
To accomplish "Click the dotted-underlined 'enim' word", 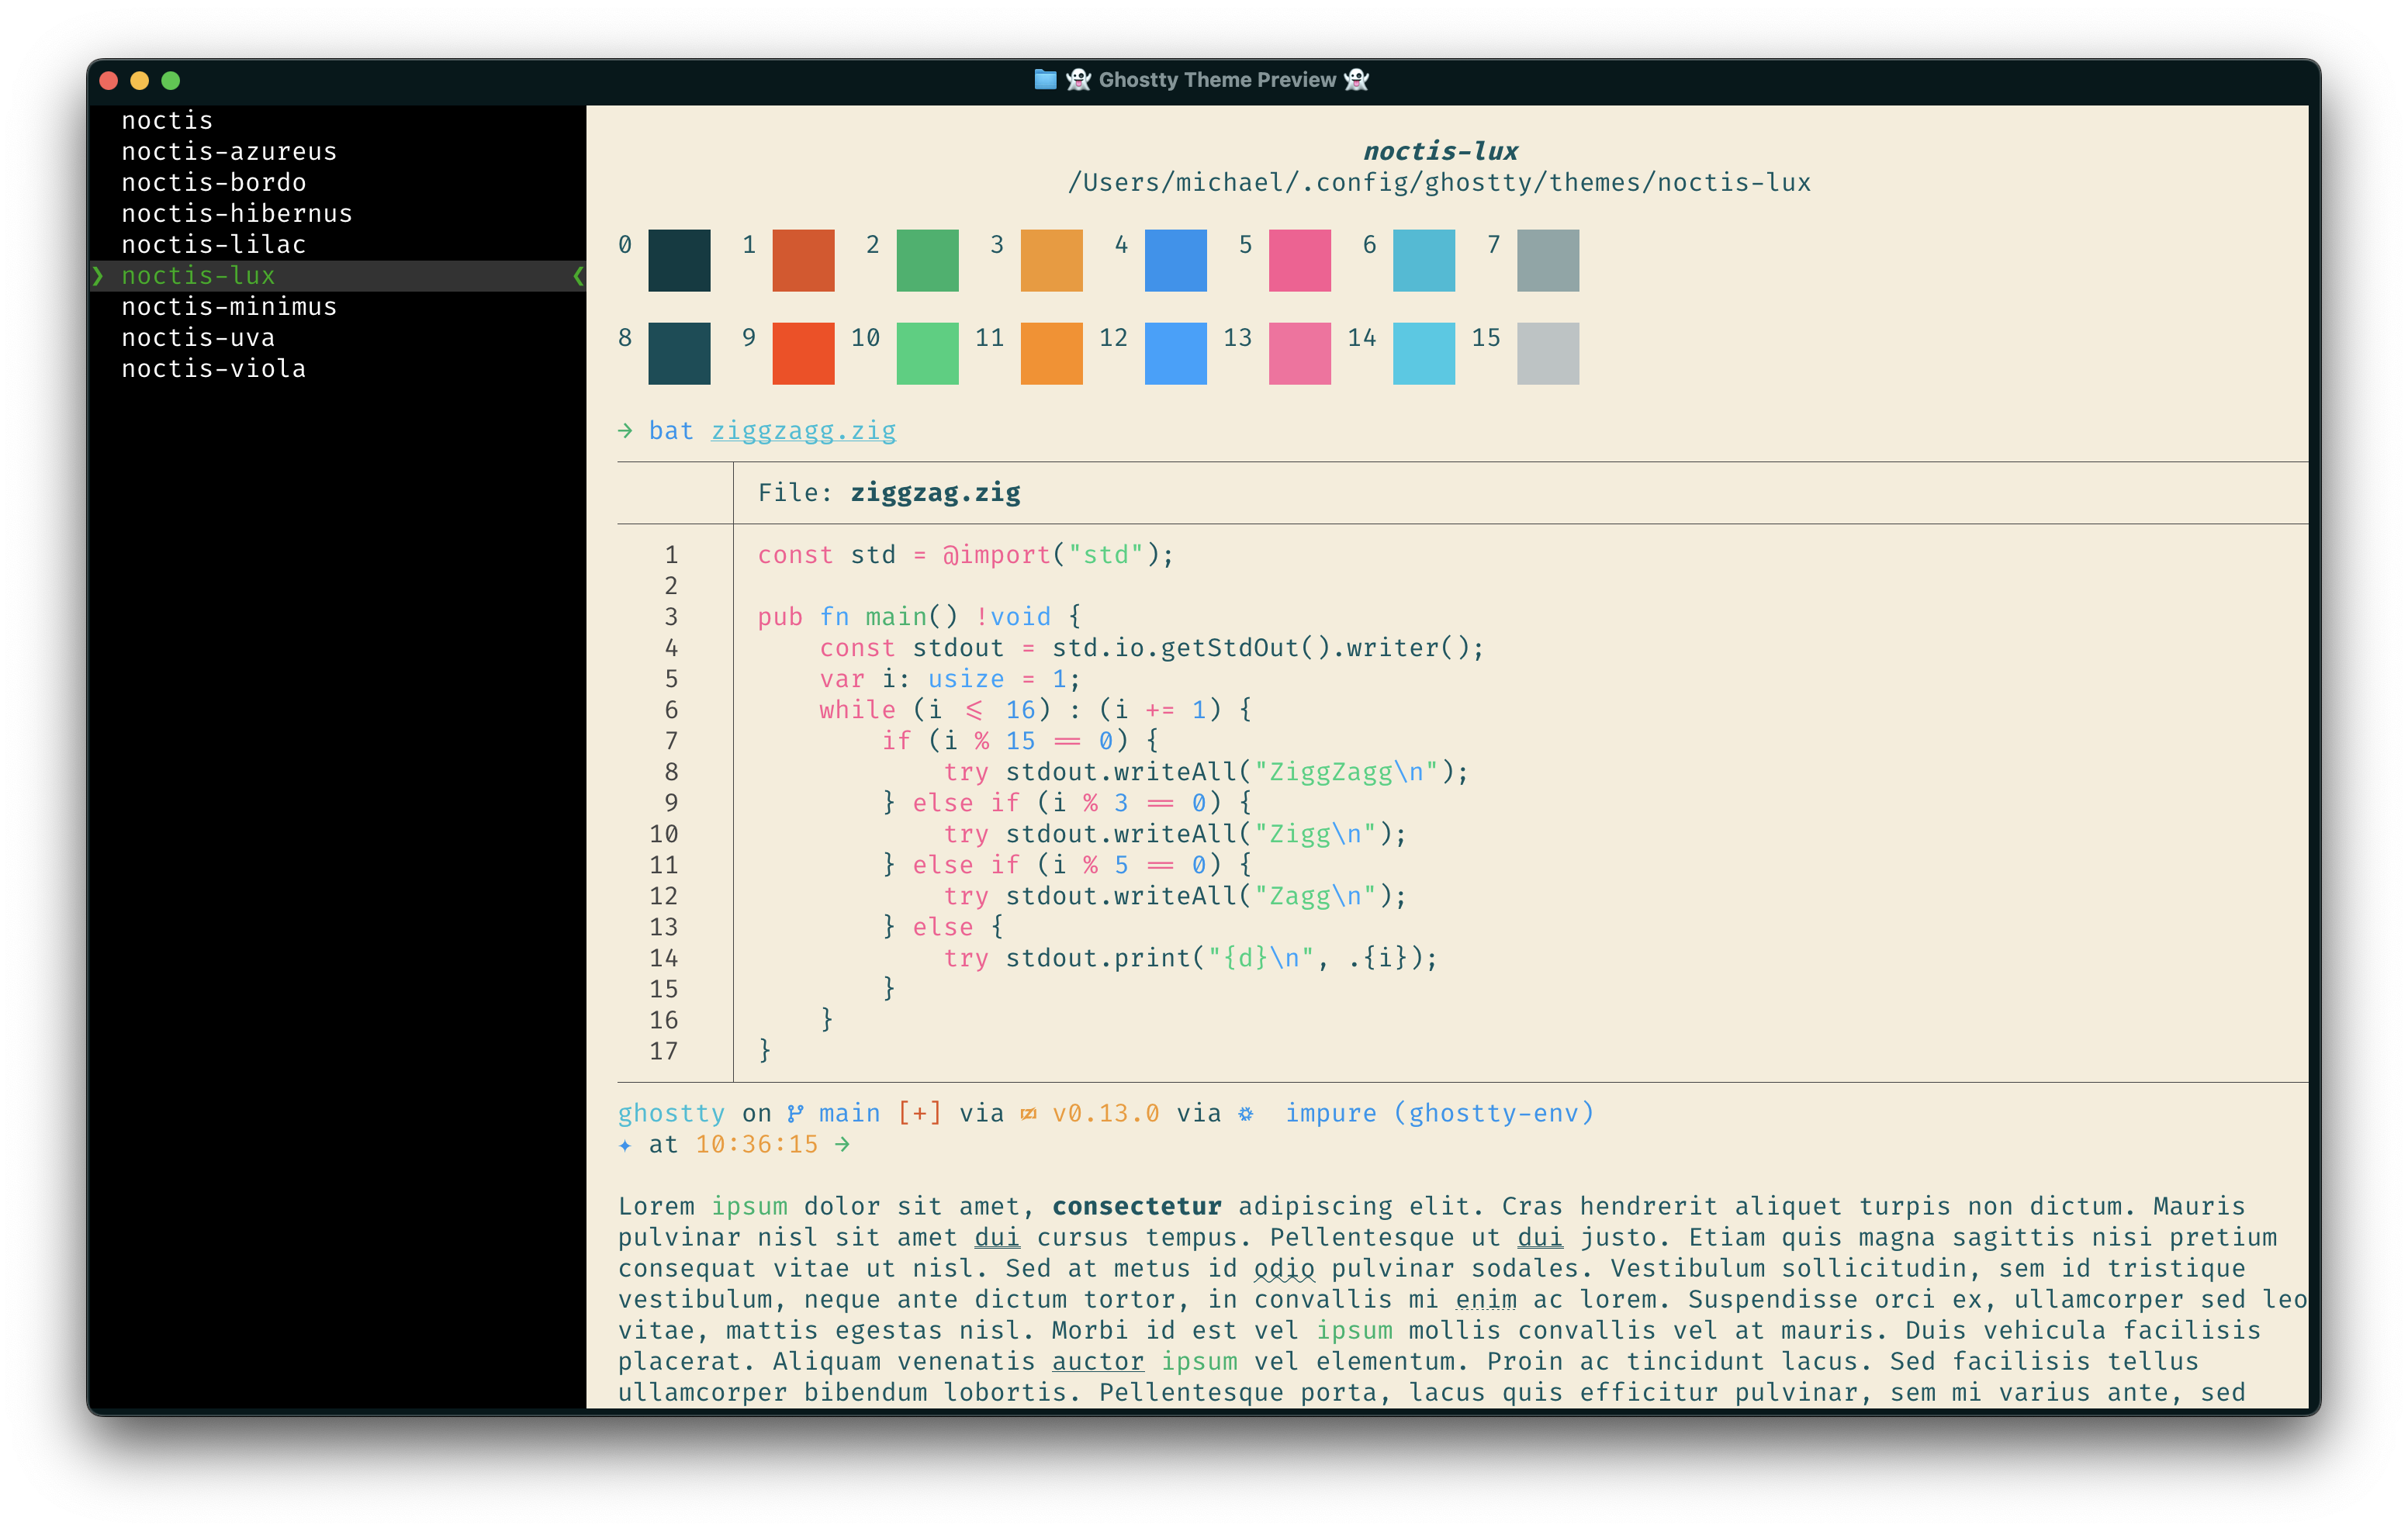I will point(1485,1299).
